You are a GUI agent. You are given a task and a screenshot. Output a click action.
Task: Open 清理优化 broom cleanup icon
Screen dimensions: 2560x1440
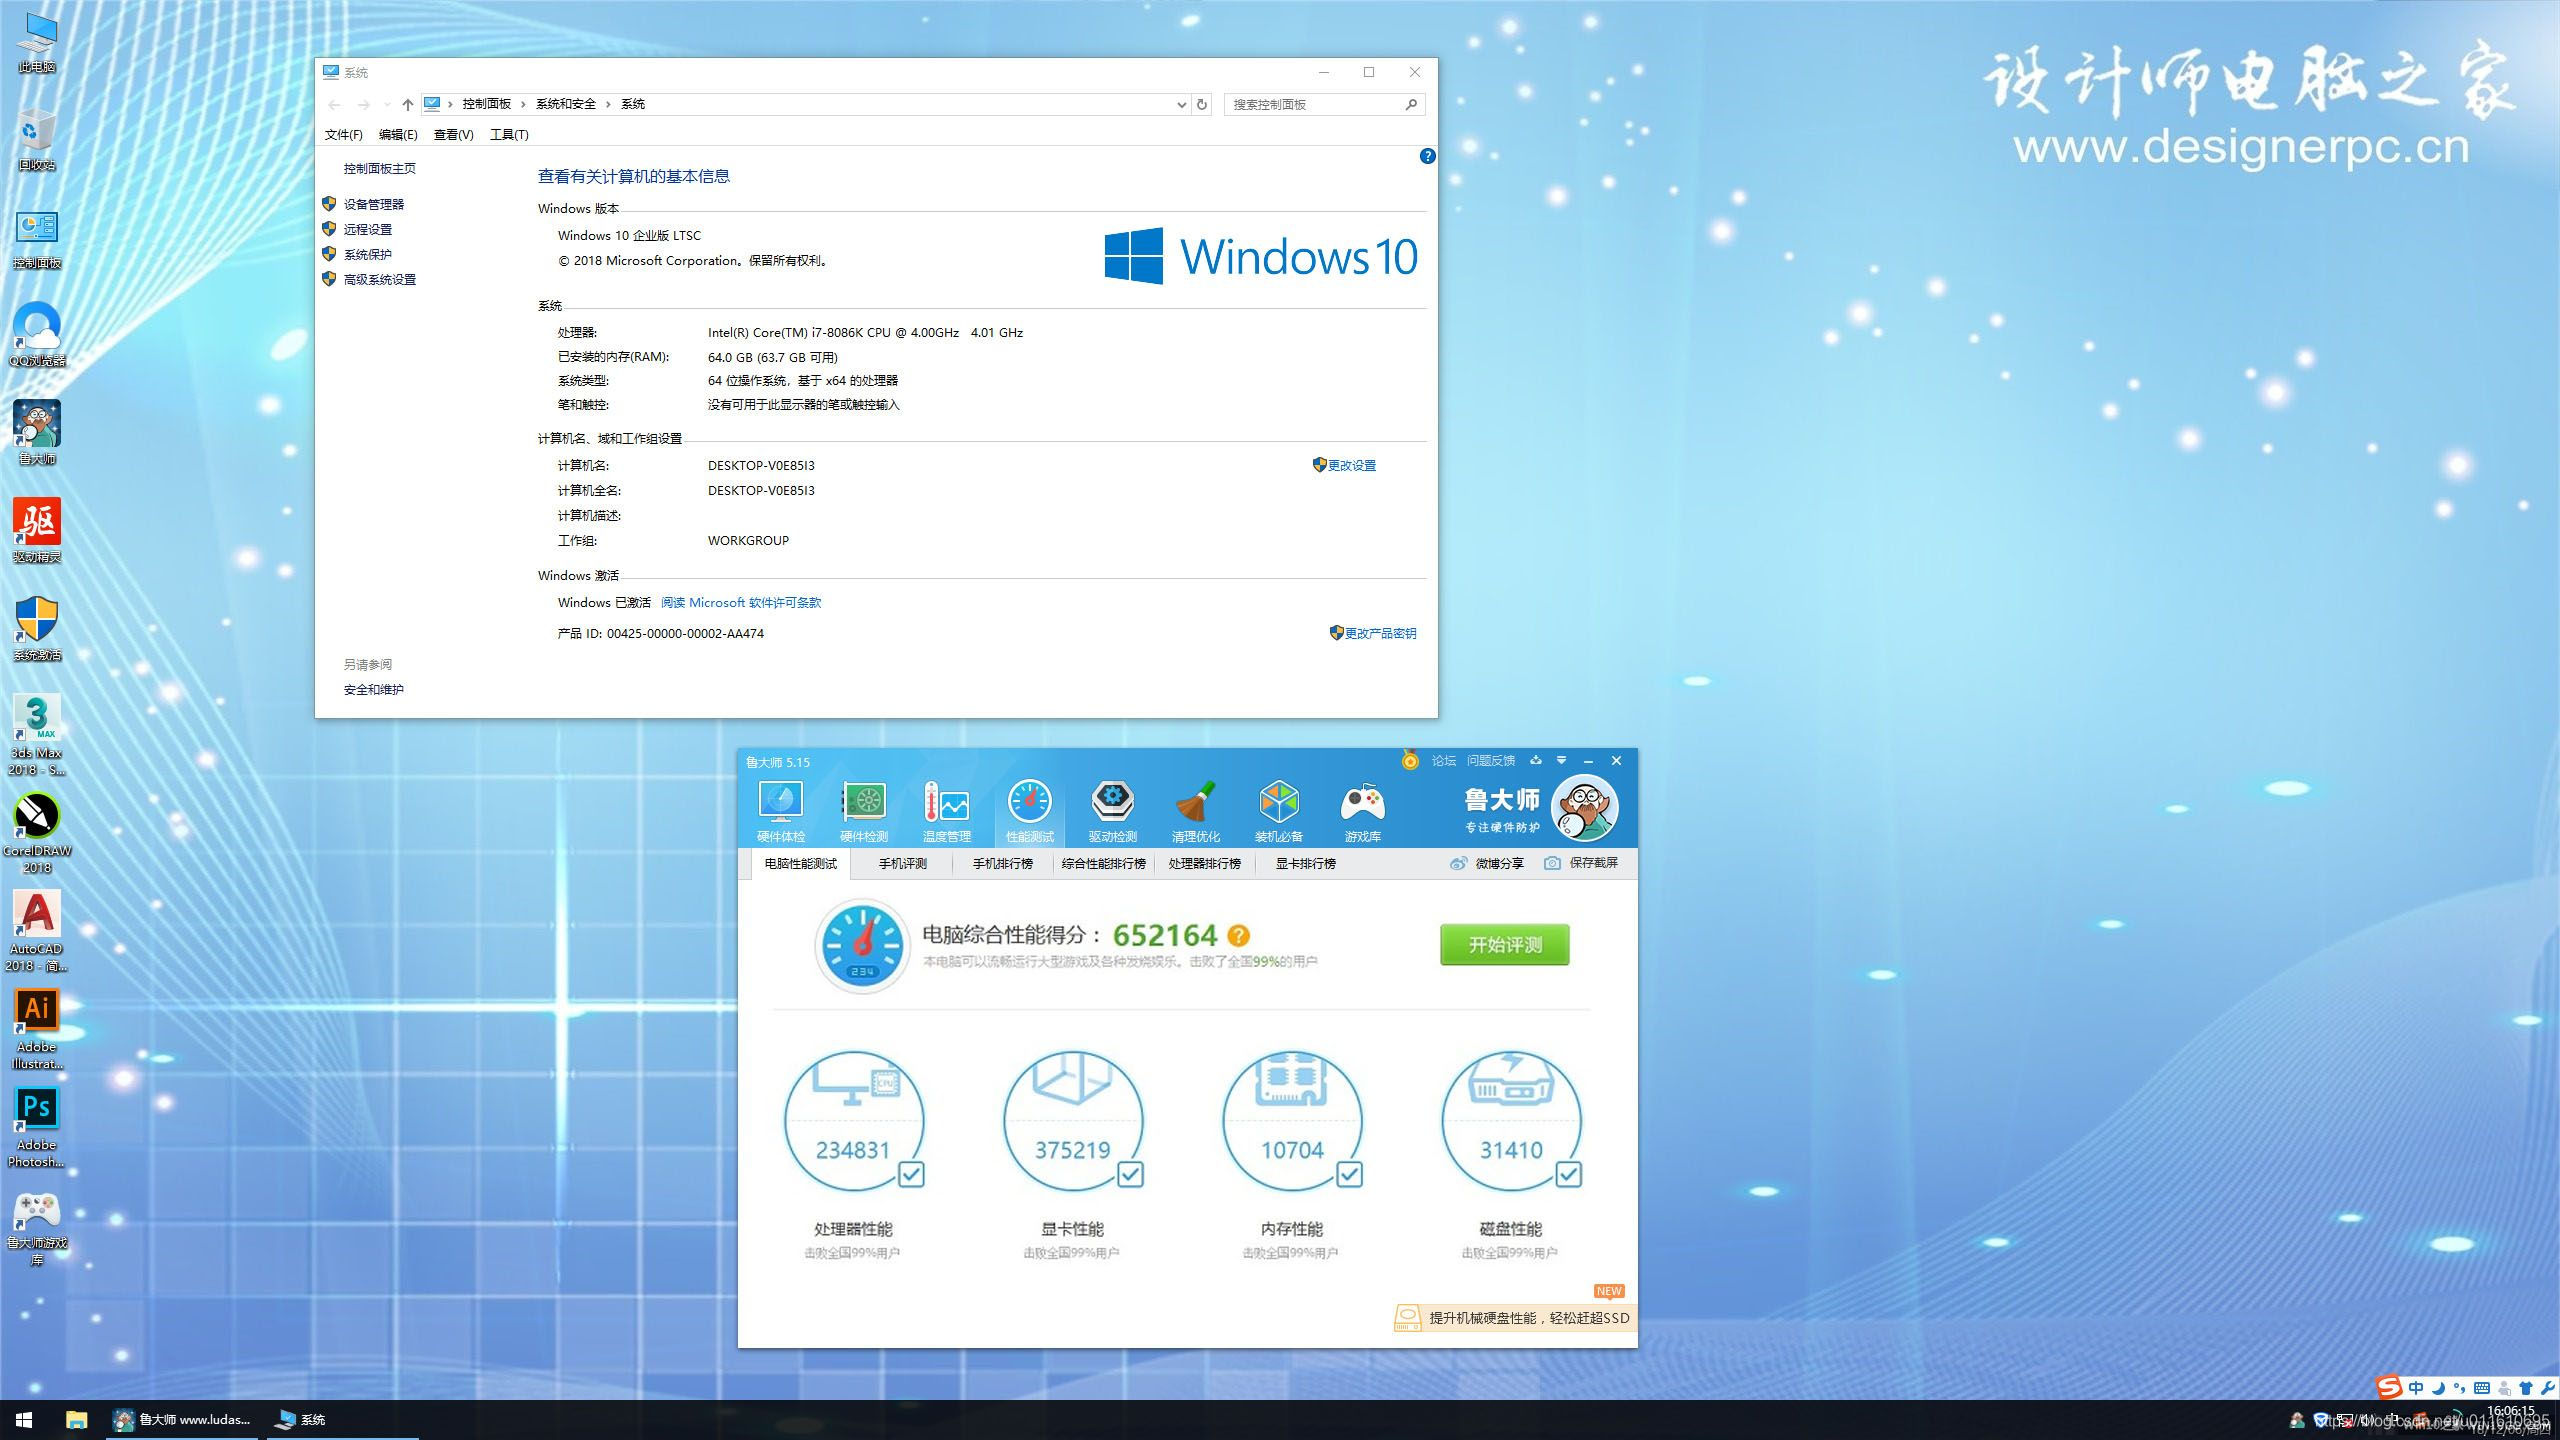click(x=1196, y=811)
